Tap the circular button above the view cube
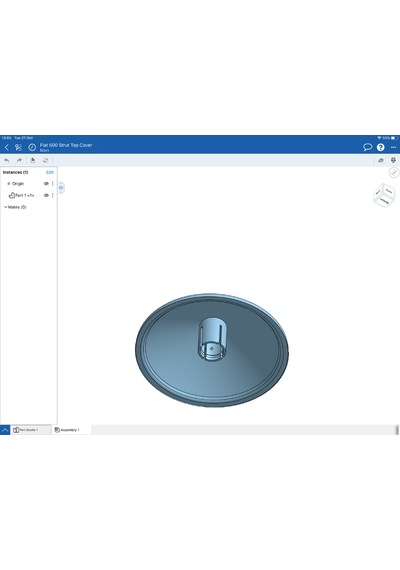Viewport: 400px width, 570px height. pyautogui.click(x=394, y=172)
